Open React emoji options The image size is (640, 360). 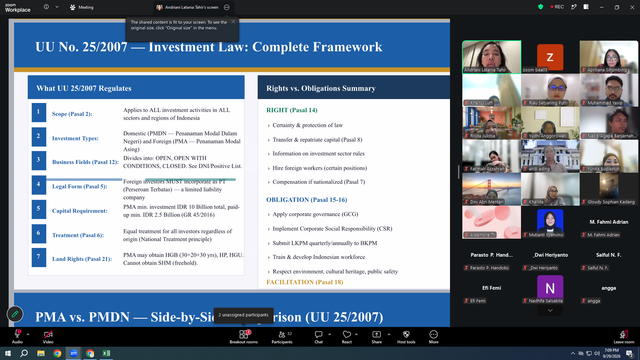347,337
